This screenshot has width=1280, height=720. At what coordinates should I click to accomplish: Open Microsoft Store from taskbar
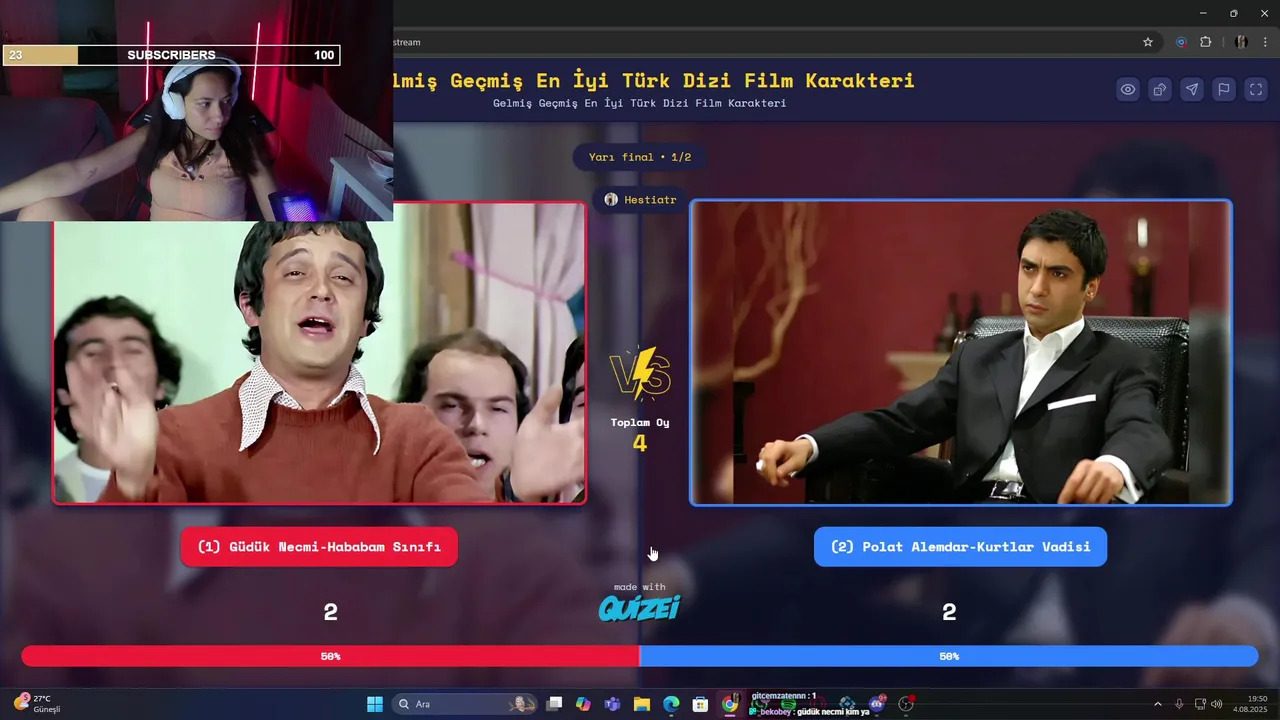(700, 704)
